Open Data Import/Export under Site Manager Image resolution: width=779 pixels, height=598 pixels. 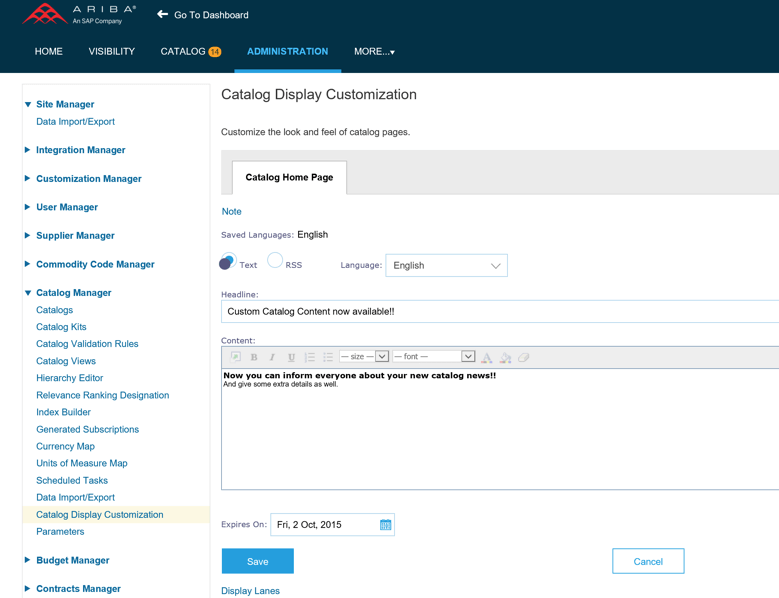point(76,122)
